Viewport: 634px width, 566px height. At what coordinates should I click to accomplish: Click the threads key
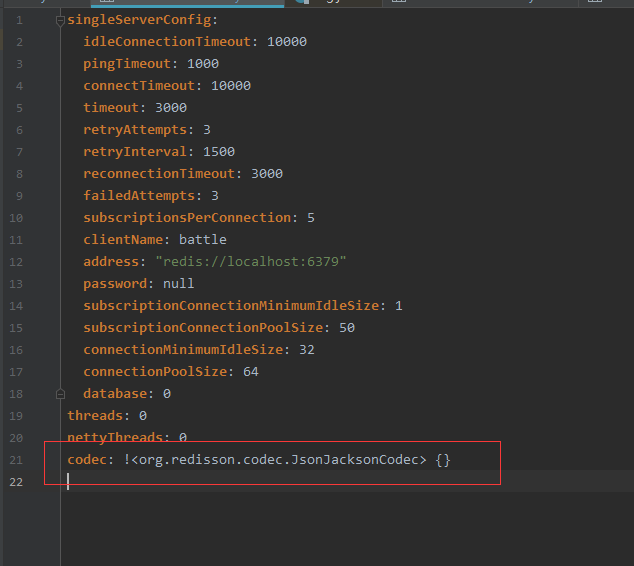pyautogui.click(x=95, y=416)
